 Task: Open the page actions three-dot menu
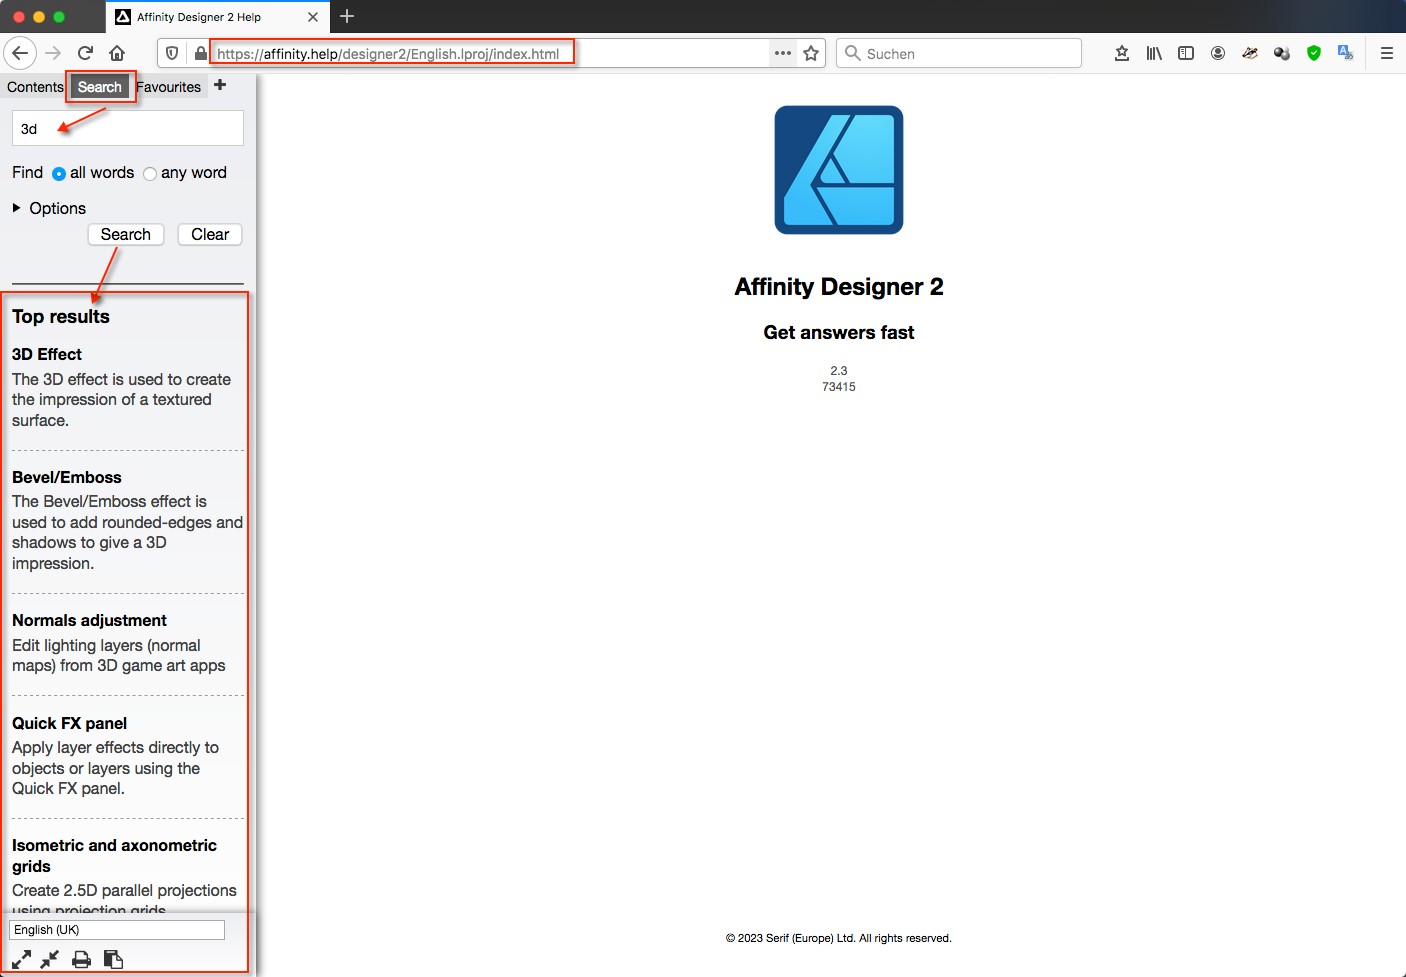[x=783, y=53]
